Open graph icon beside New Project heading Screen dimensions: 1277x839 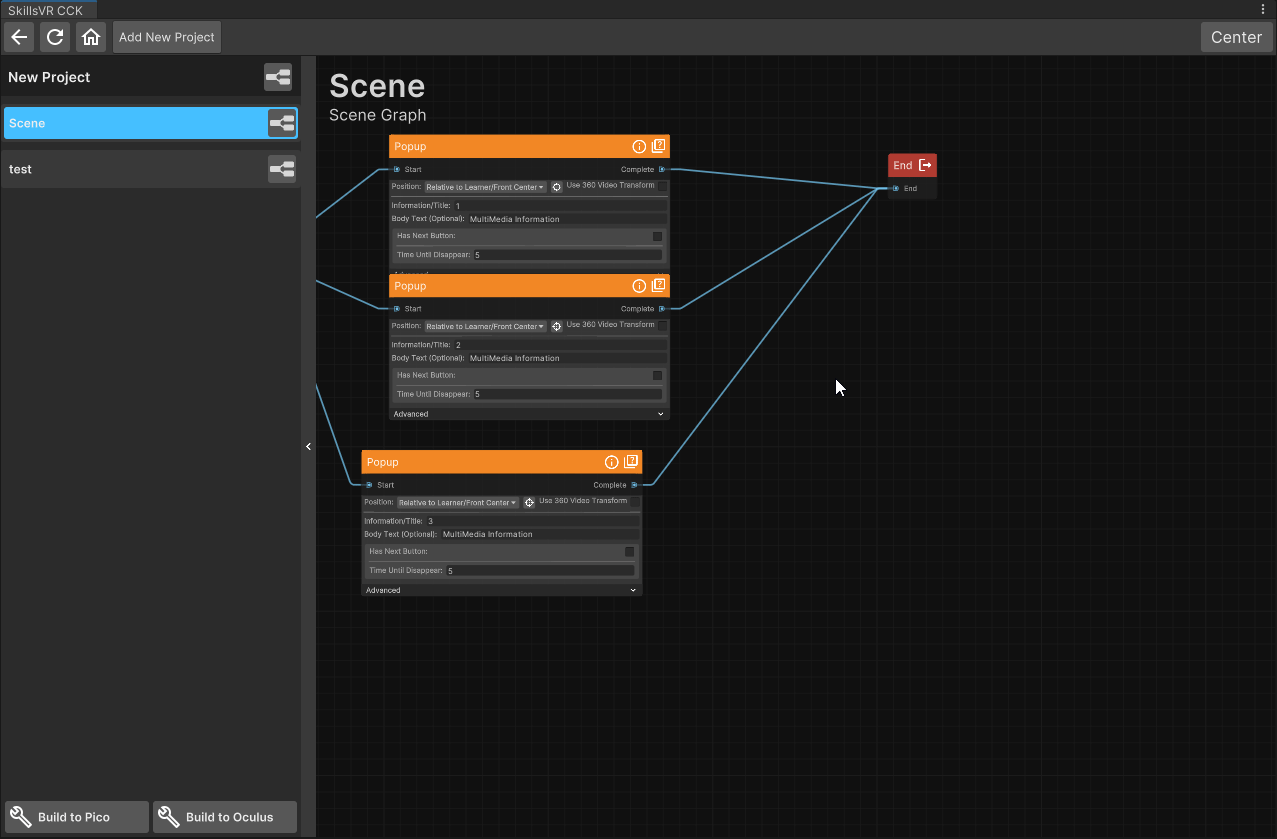[x=278, y=77]
